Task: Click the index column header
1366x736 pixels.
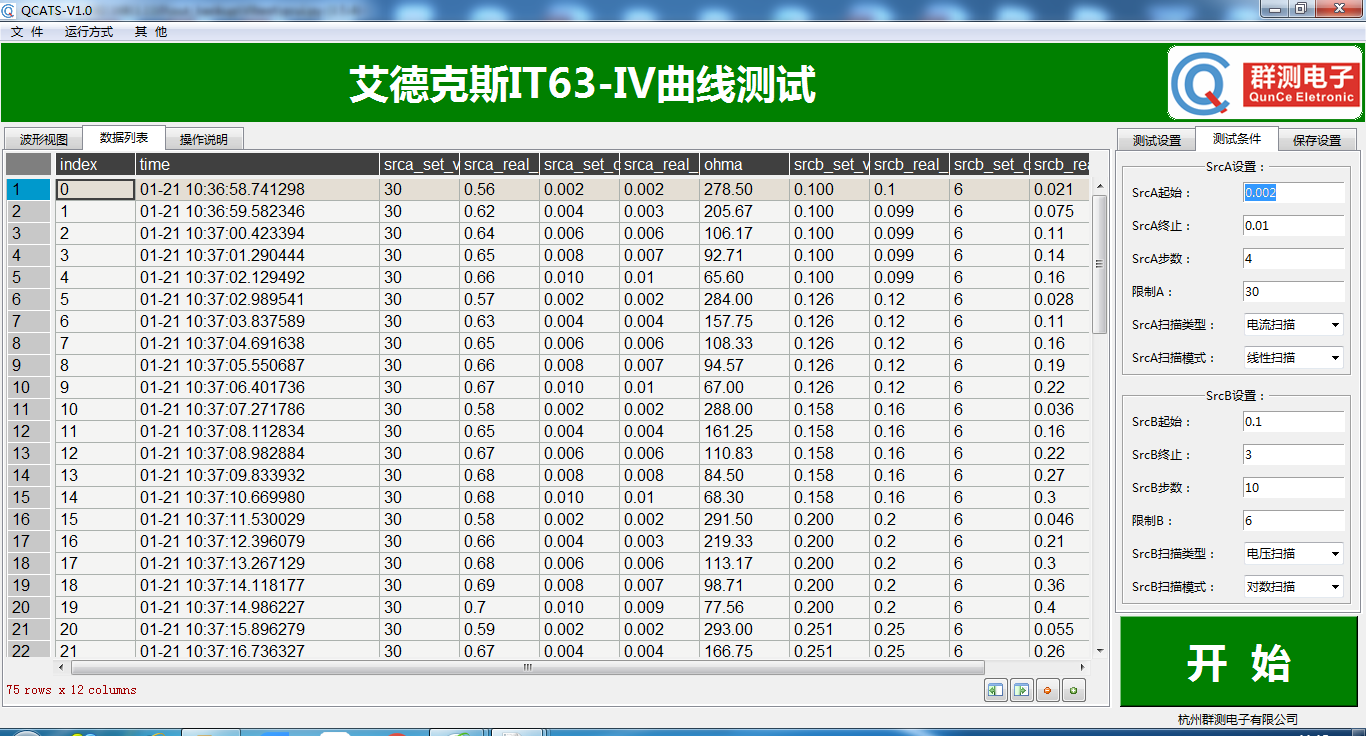Action: pos(95,165)
